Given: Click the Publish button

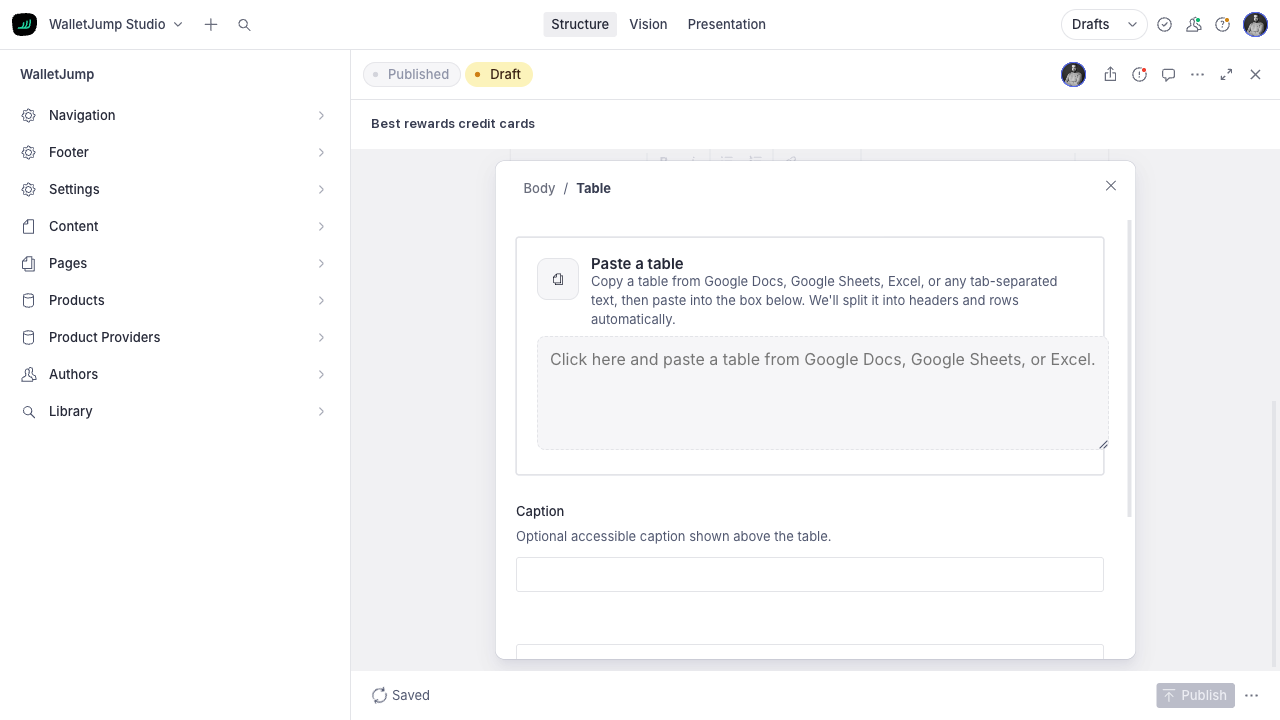Looking at the screenshot, I should tap(1195, 695).
